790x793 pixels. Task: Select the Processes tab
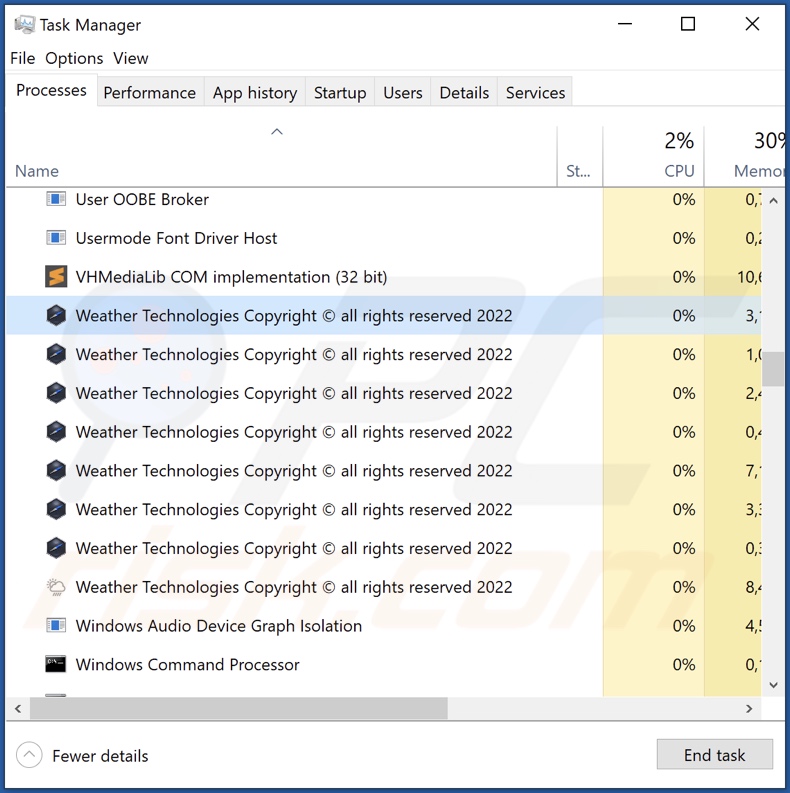tap(51, 90)
